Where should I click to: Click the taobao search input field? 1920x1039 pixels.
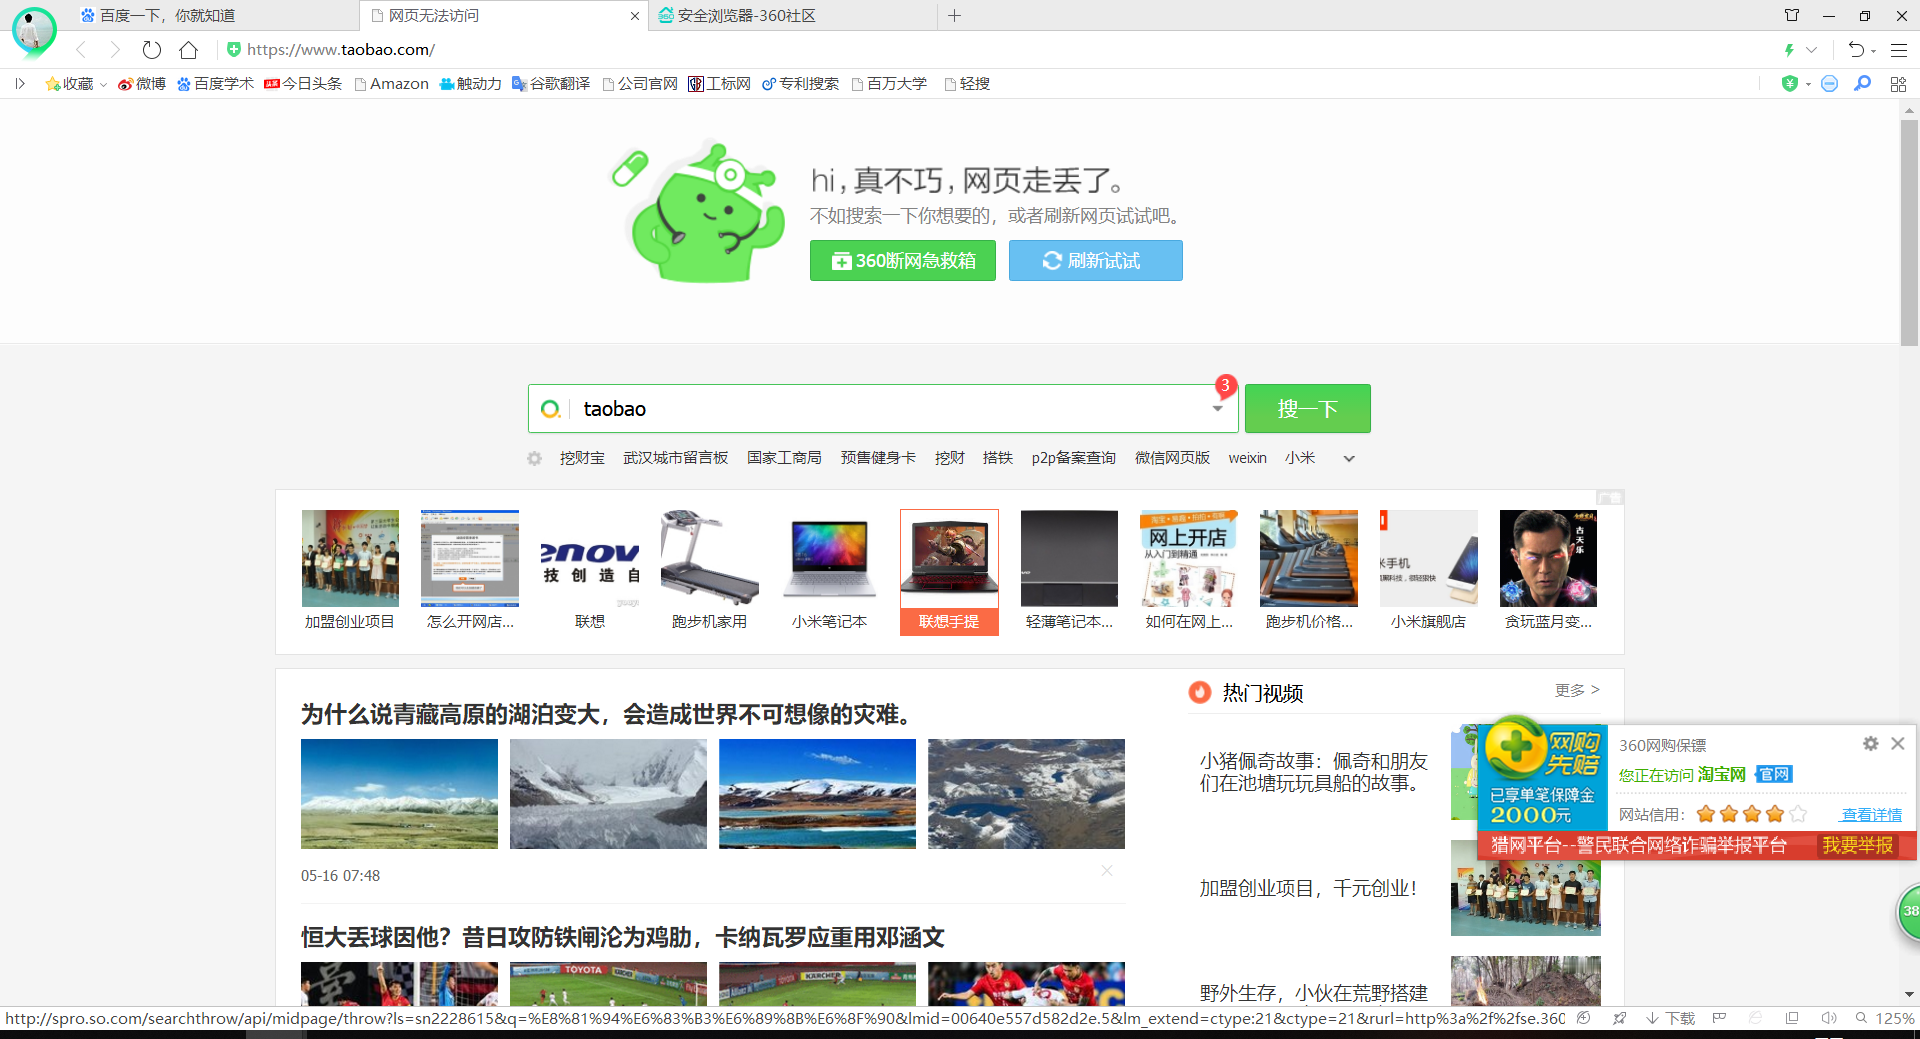885,408
